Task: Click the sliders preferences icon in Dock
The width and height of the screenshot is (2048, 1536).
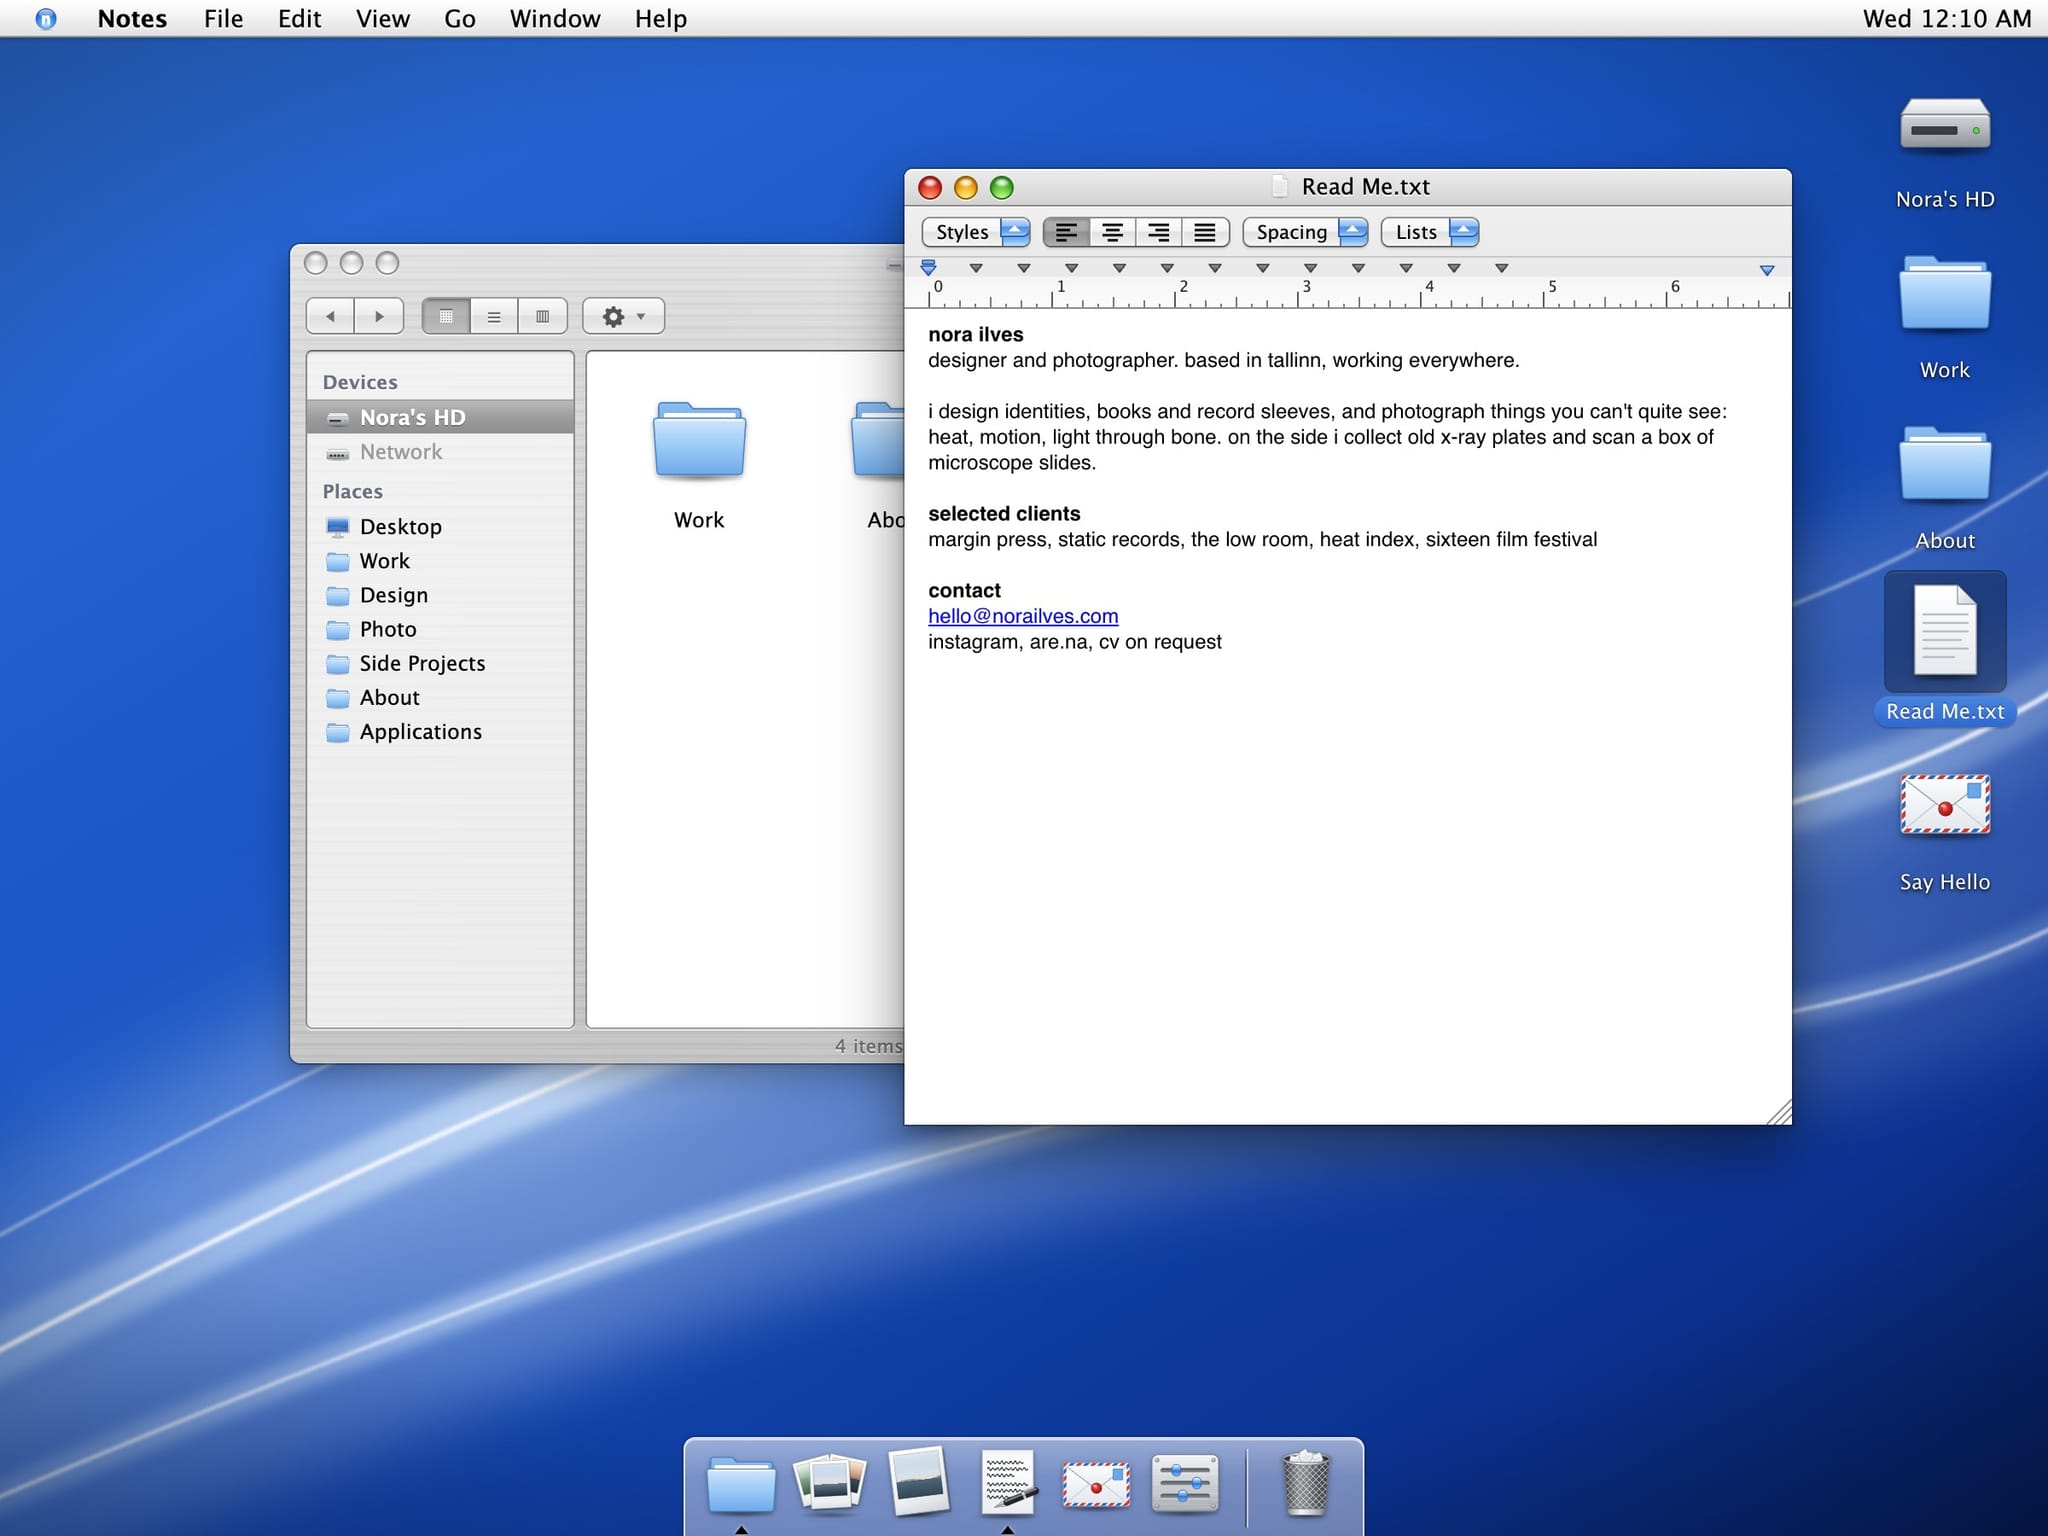Action: [1185, 1483]
